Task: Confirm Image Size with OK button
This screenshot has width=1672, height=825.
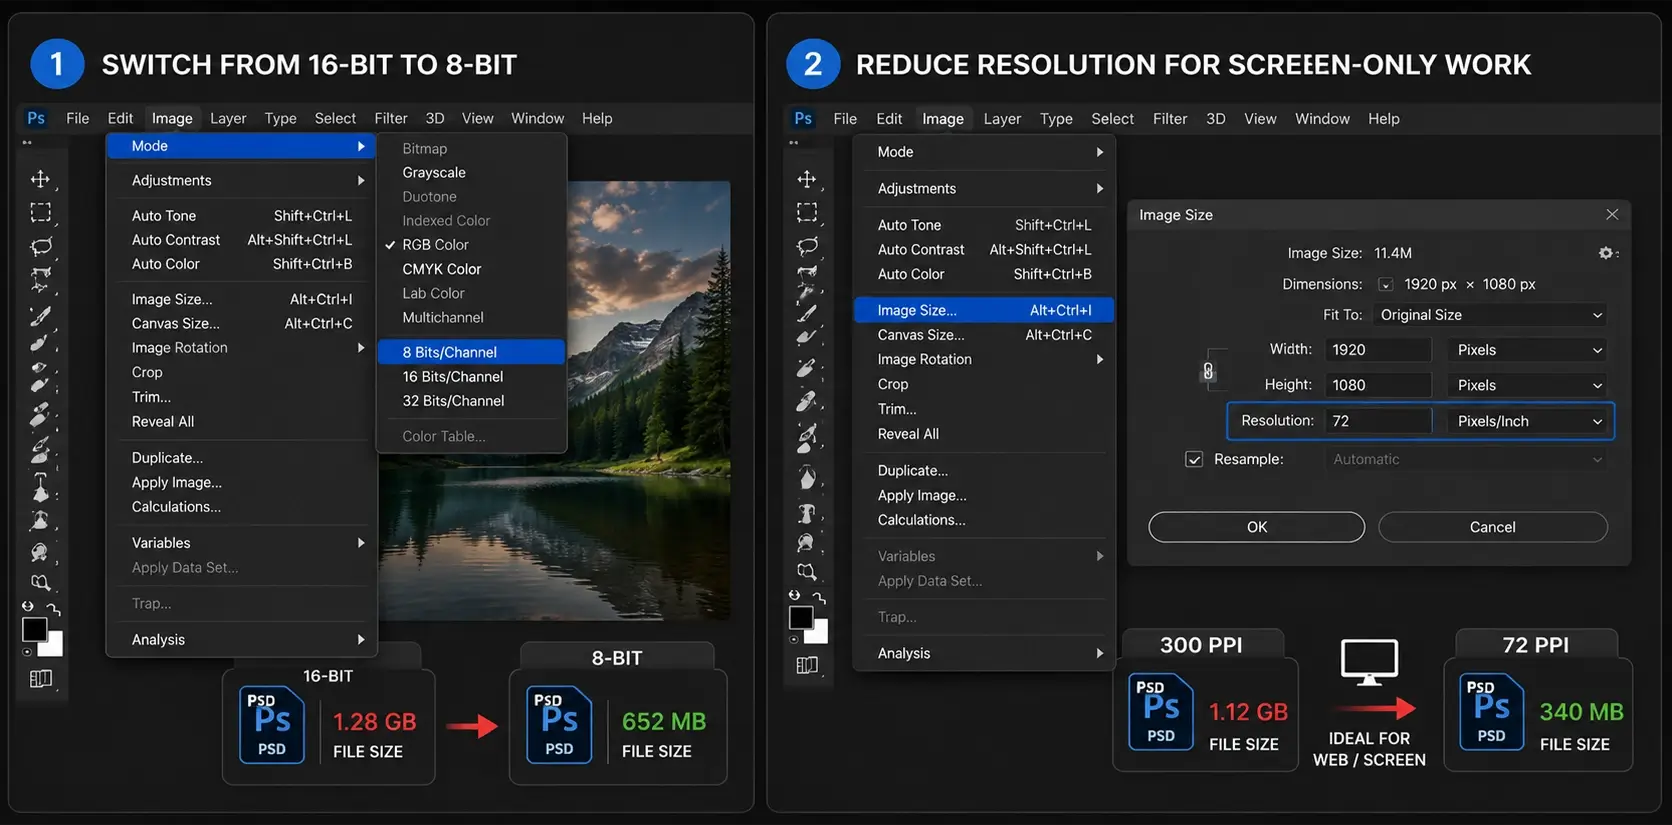Action: click(x=1257, y=527)
